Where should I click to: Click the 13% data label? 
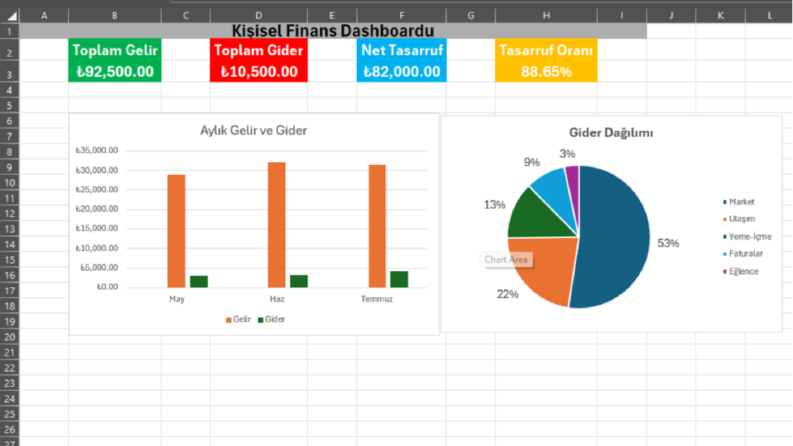(495, 205)
